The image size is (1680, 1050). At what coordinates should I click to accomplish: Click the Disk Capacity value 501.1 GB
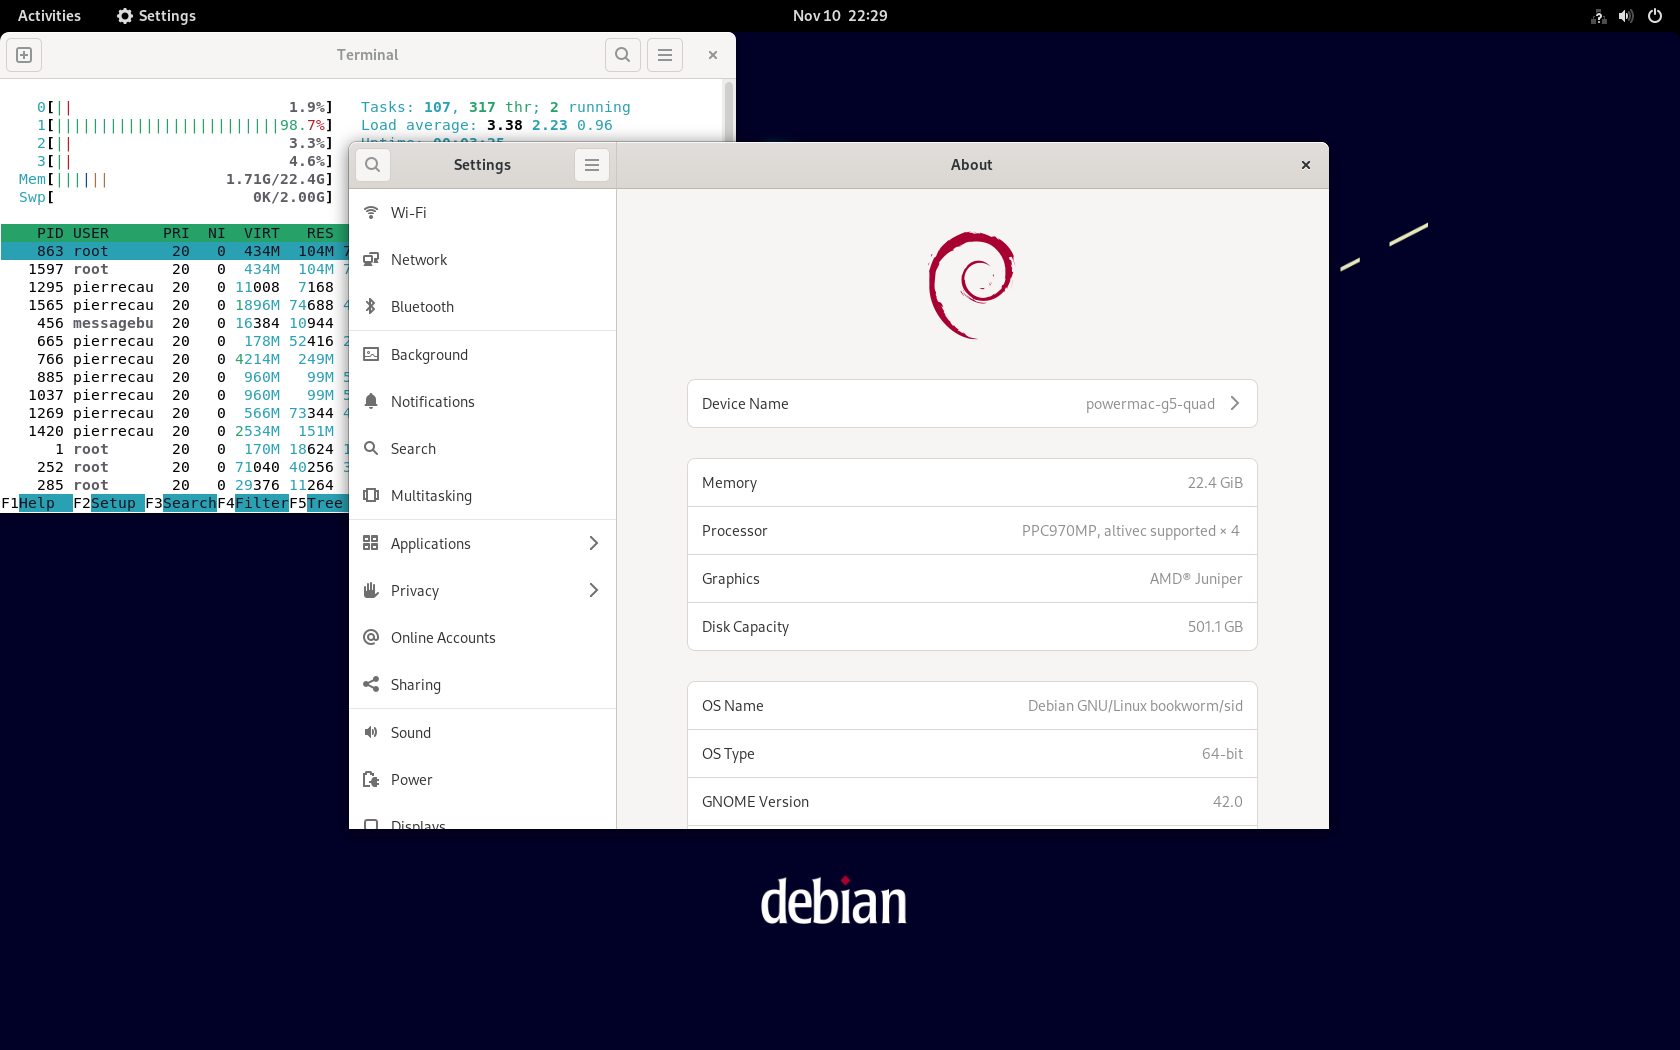(x=1215, y=626)
